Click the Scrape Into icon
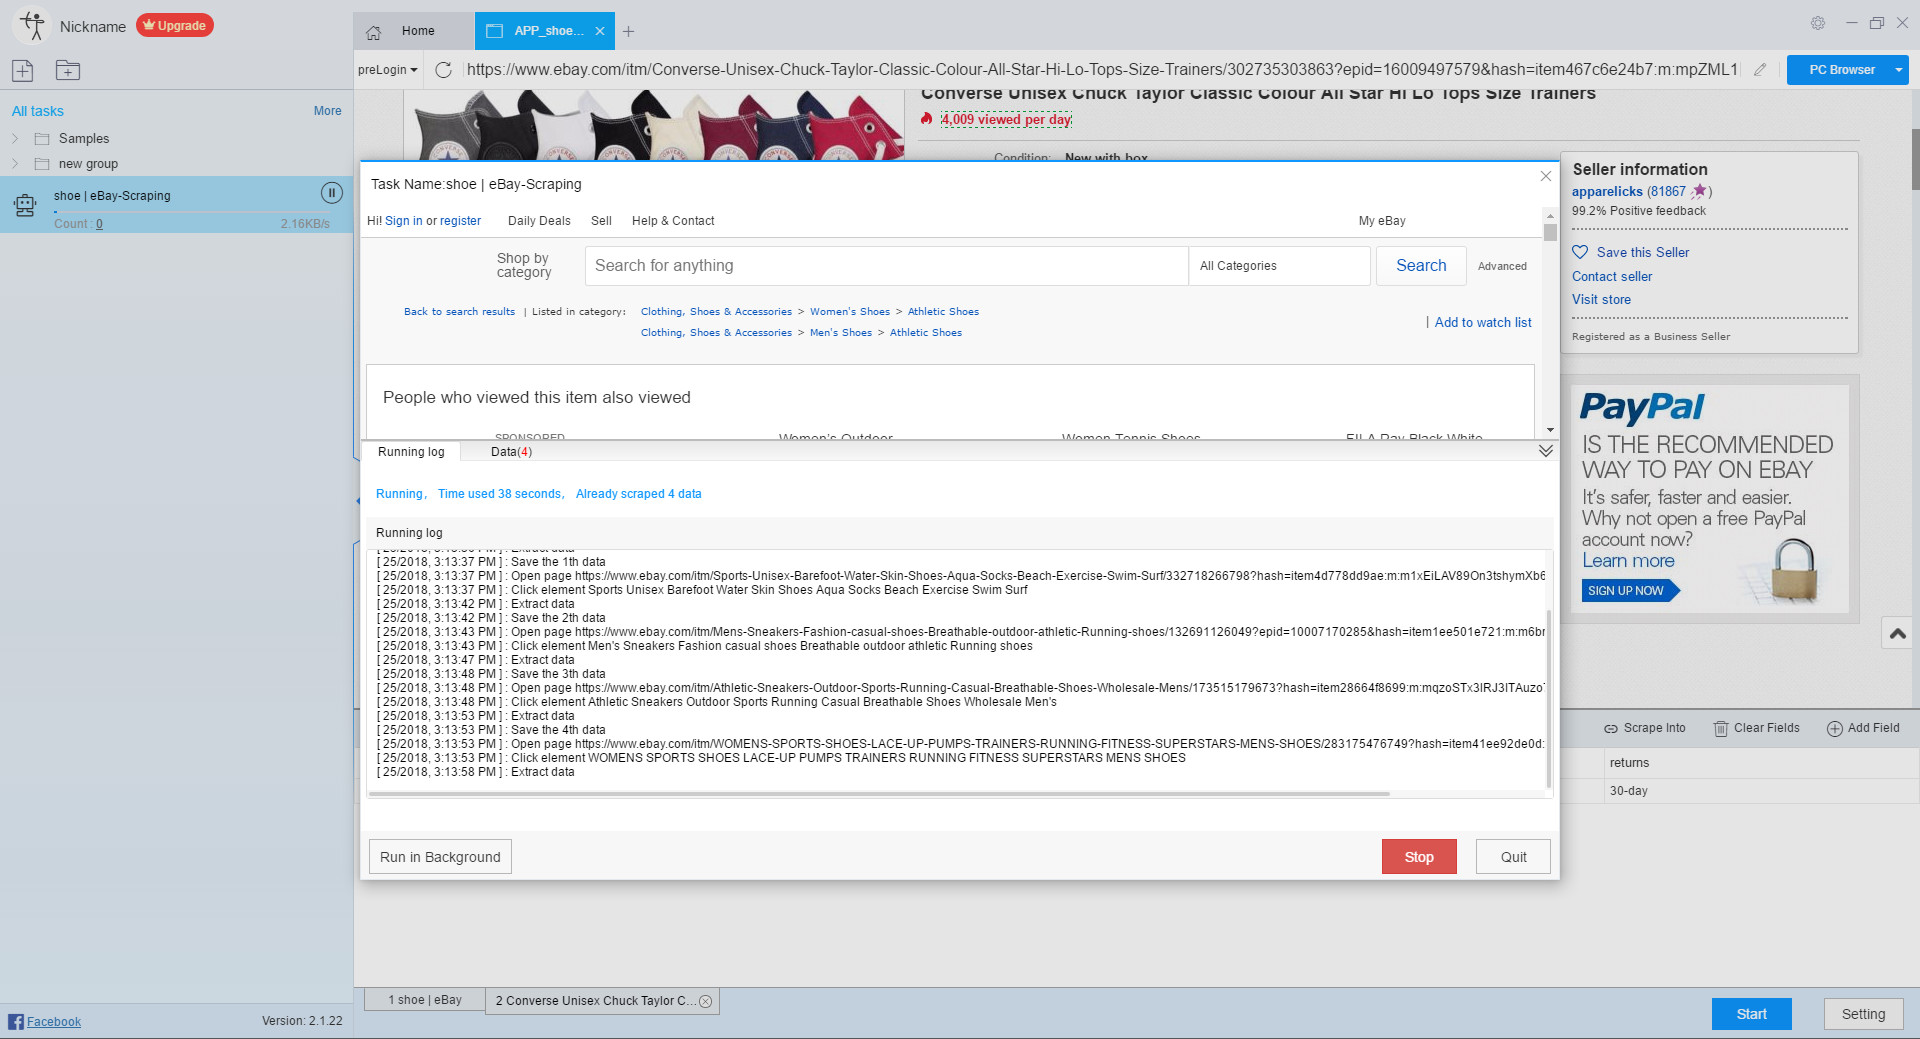Screen dimensions: 1920x1039 (1611, 729)
